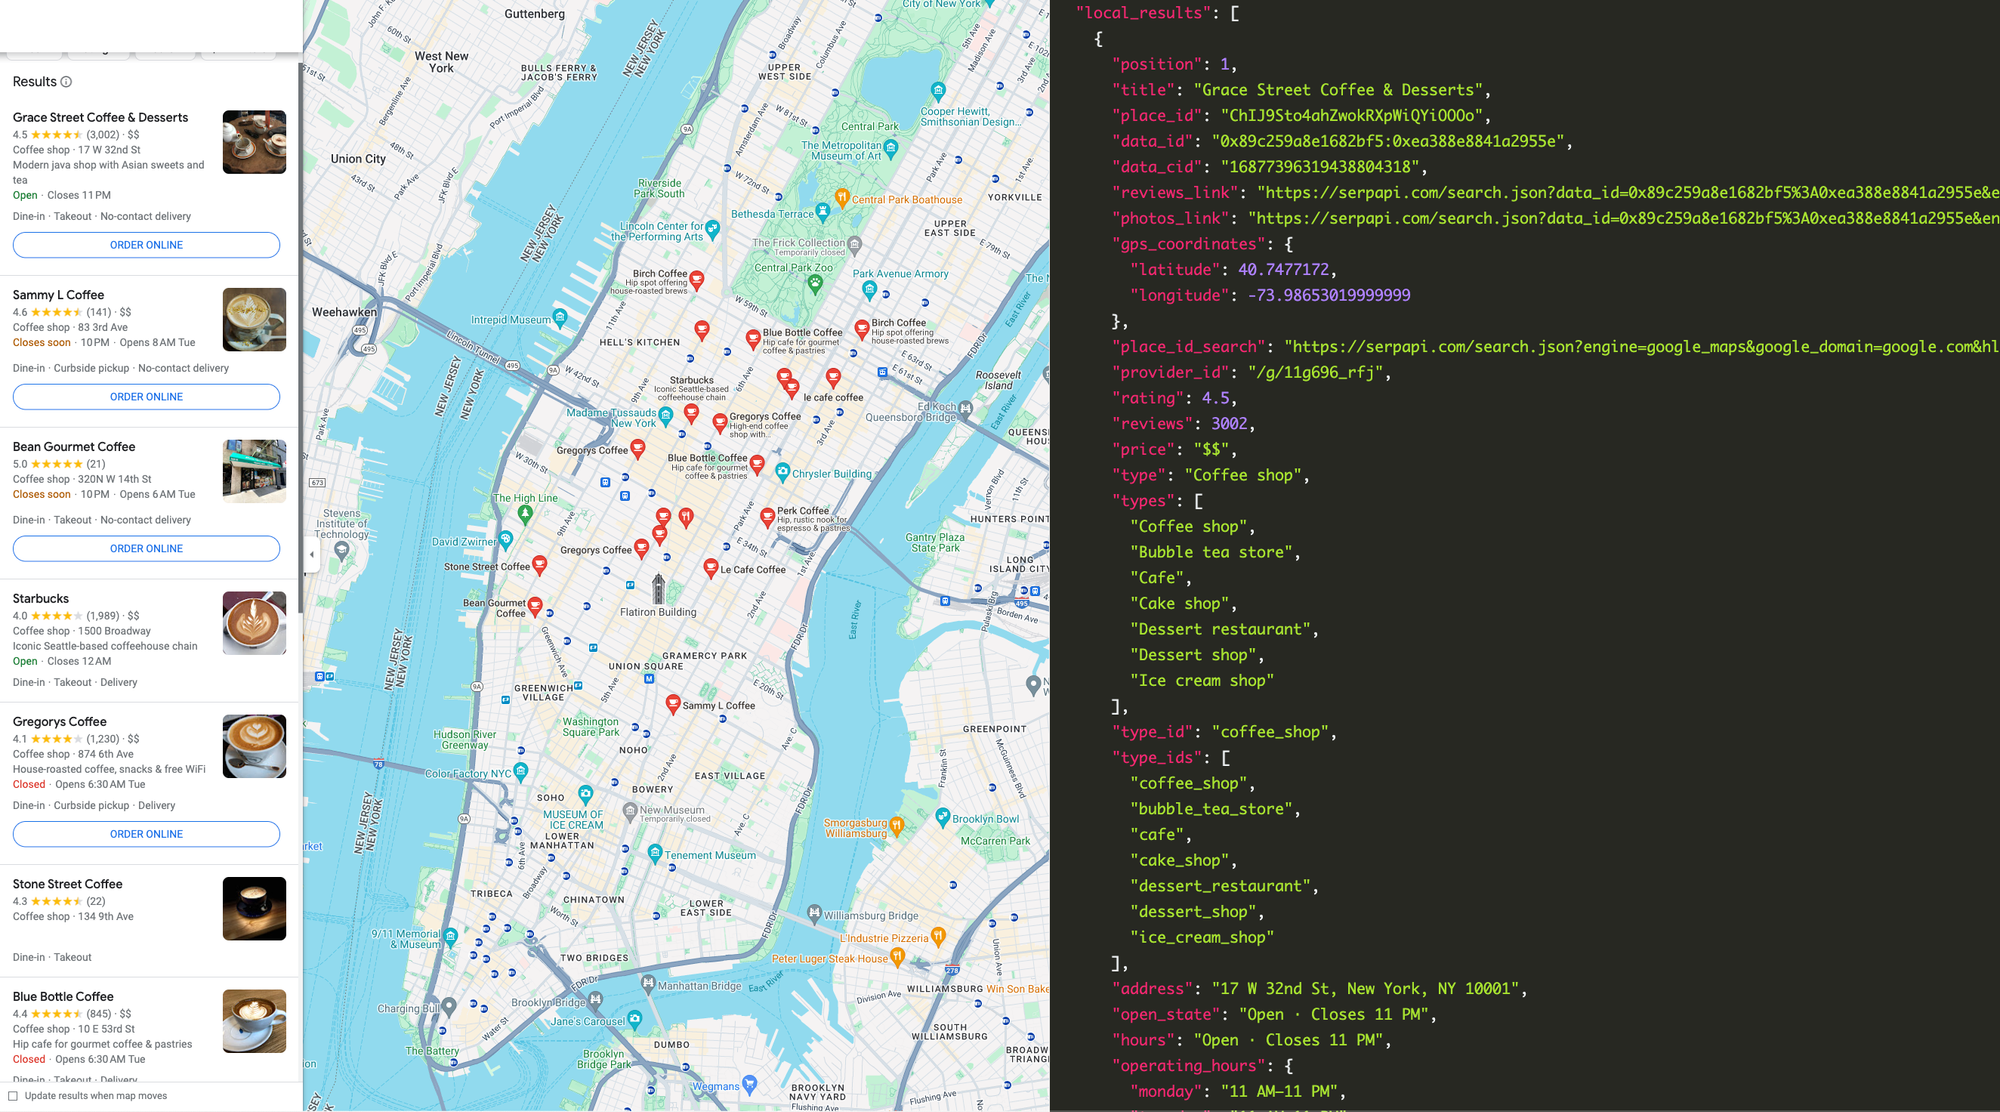
Task: Click the Flatiron Building landmark icon
Action: click(658, 589)
